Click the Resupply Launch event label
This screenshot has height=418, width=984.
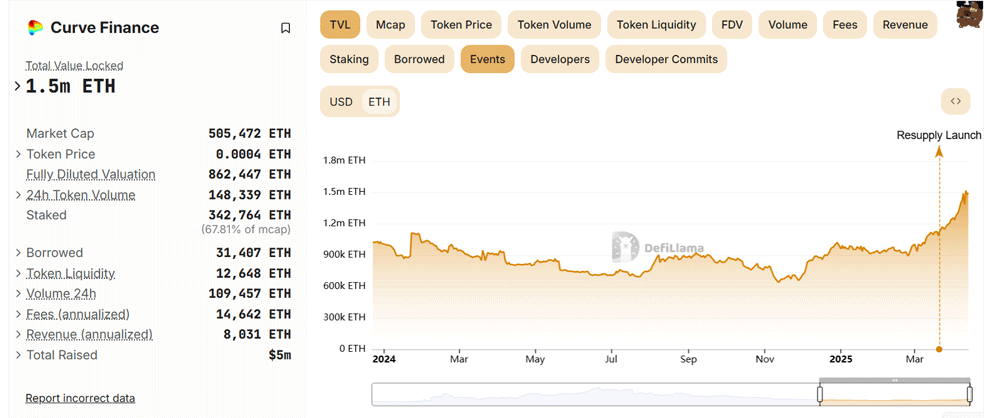click(939, 135)
